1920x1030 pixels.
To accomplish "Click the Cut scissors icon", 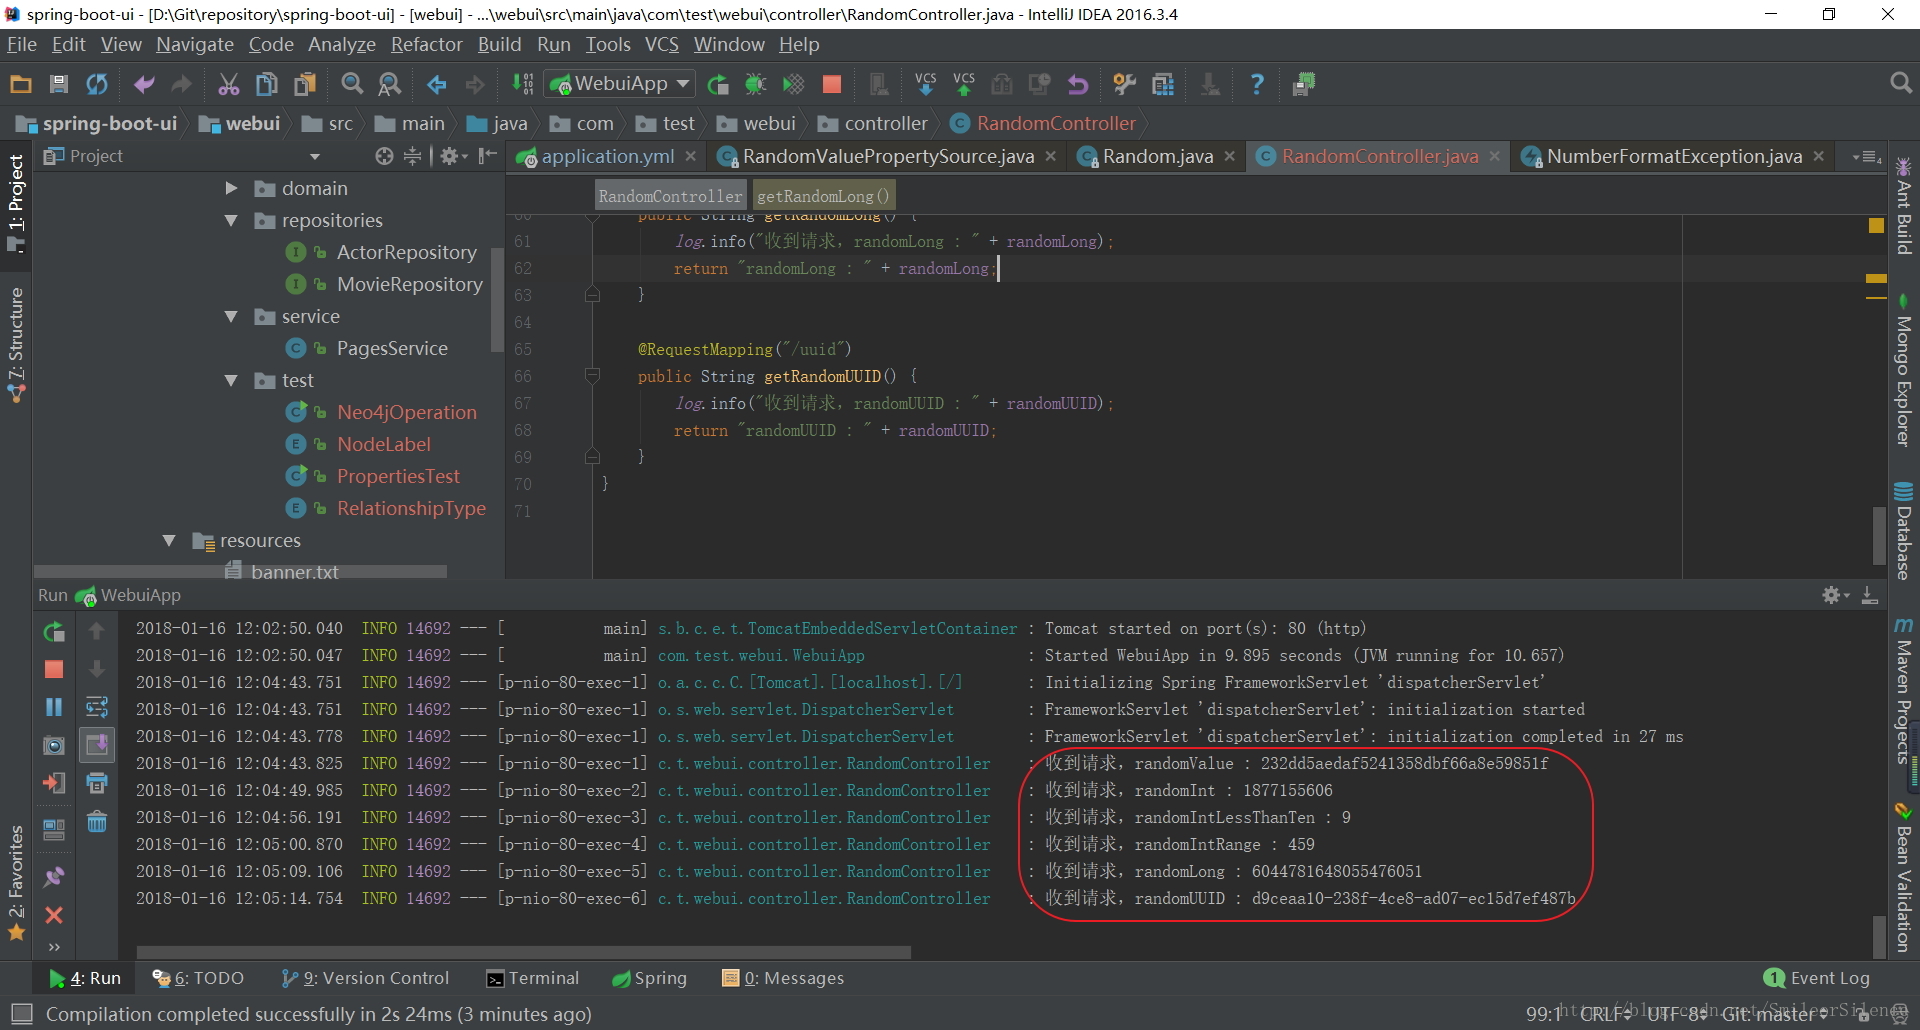I will [x=229, y=84].
